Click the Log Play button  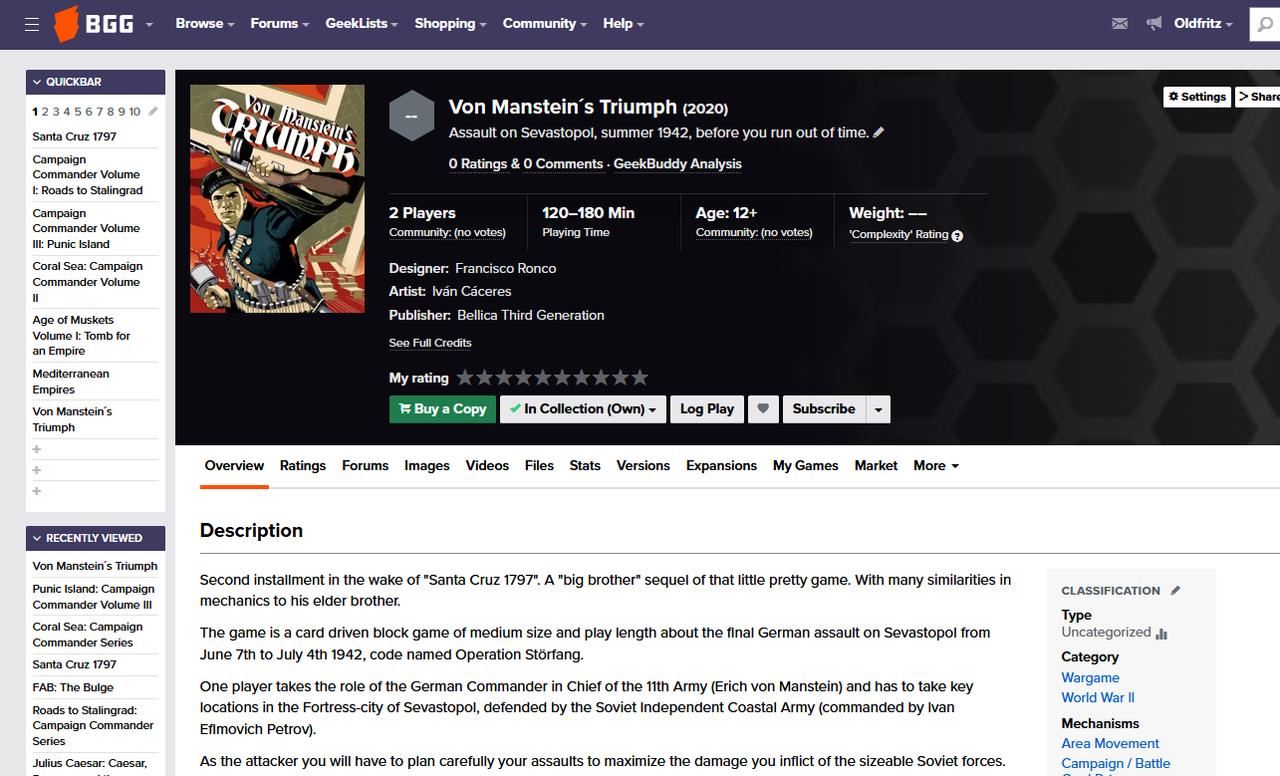pos(707,409)
